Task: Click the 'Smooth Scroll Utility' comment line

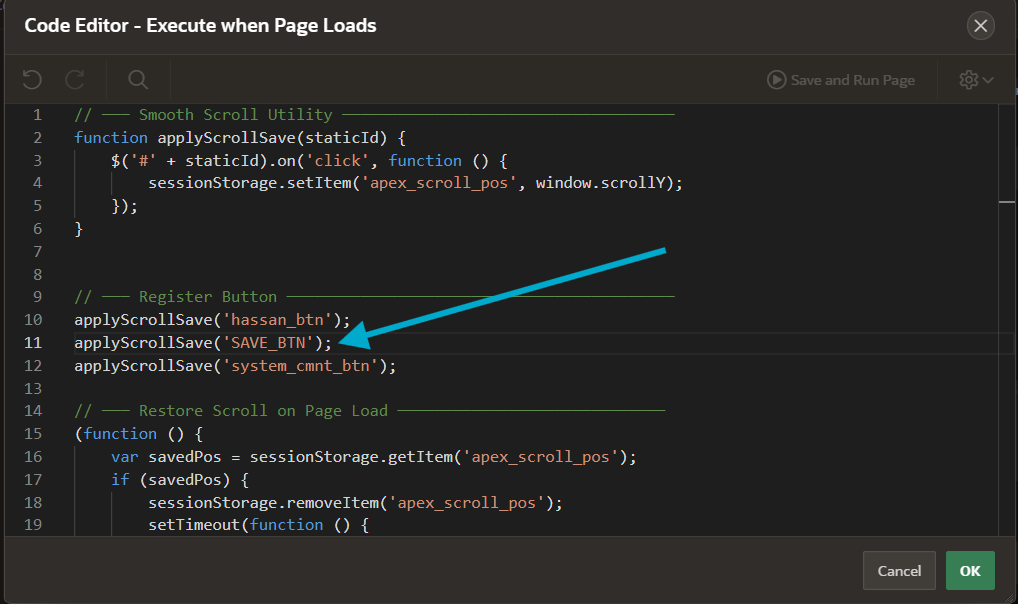Action: (235, 115)
